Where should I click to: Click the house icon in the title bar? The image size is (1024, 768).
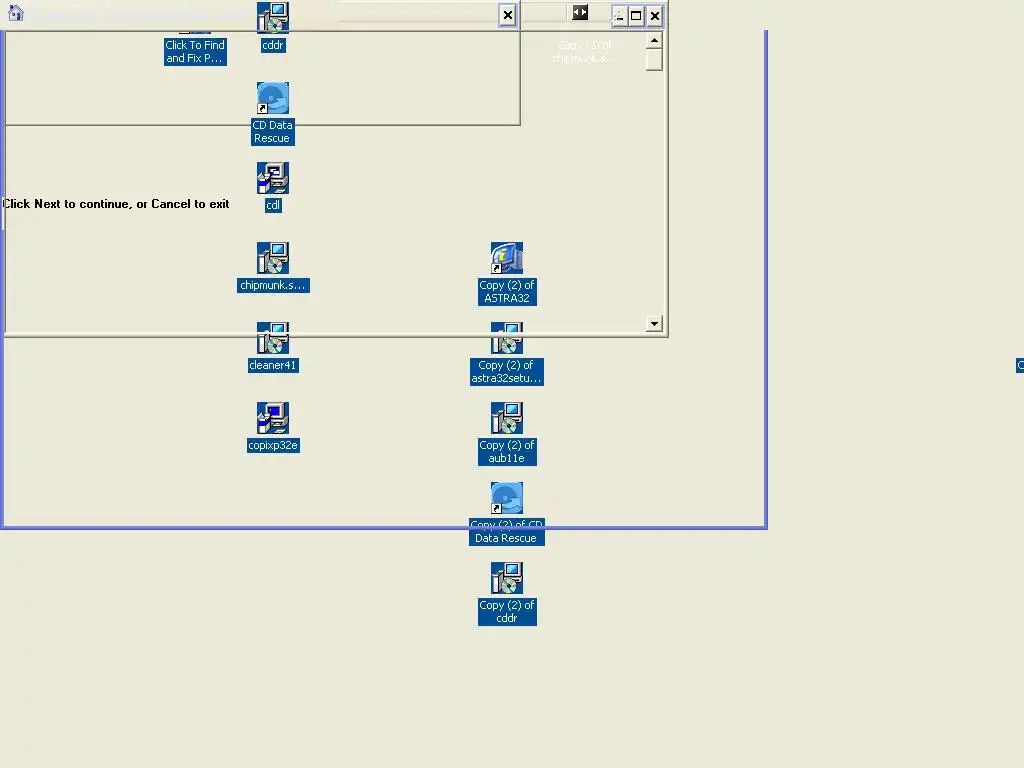(x=16, y=12)
